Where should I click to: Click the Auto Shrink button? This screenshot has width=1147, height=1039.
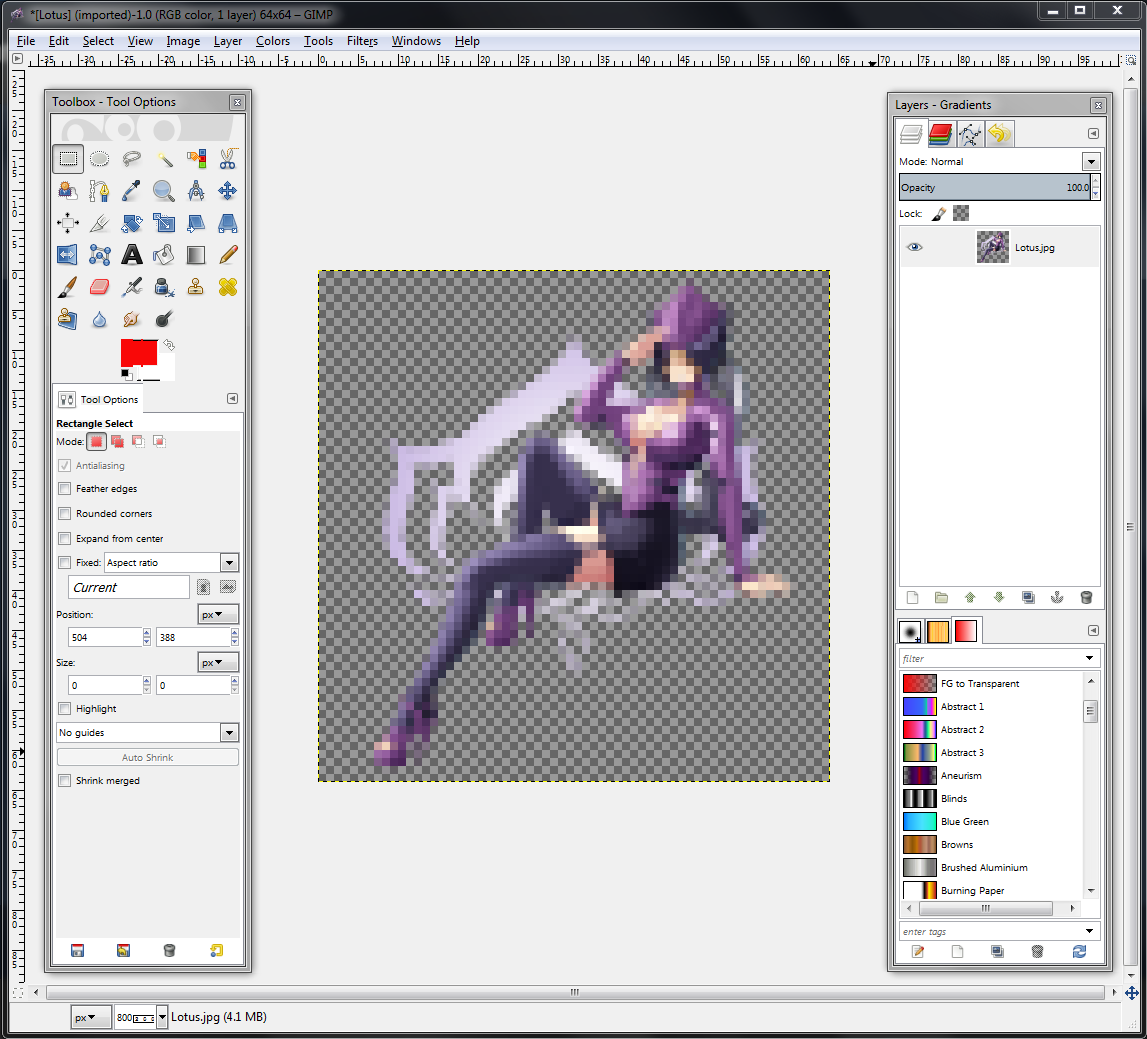tap(148, 757)
